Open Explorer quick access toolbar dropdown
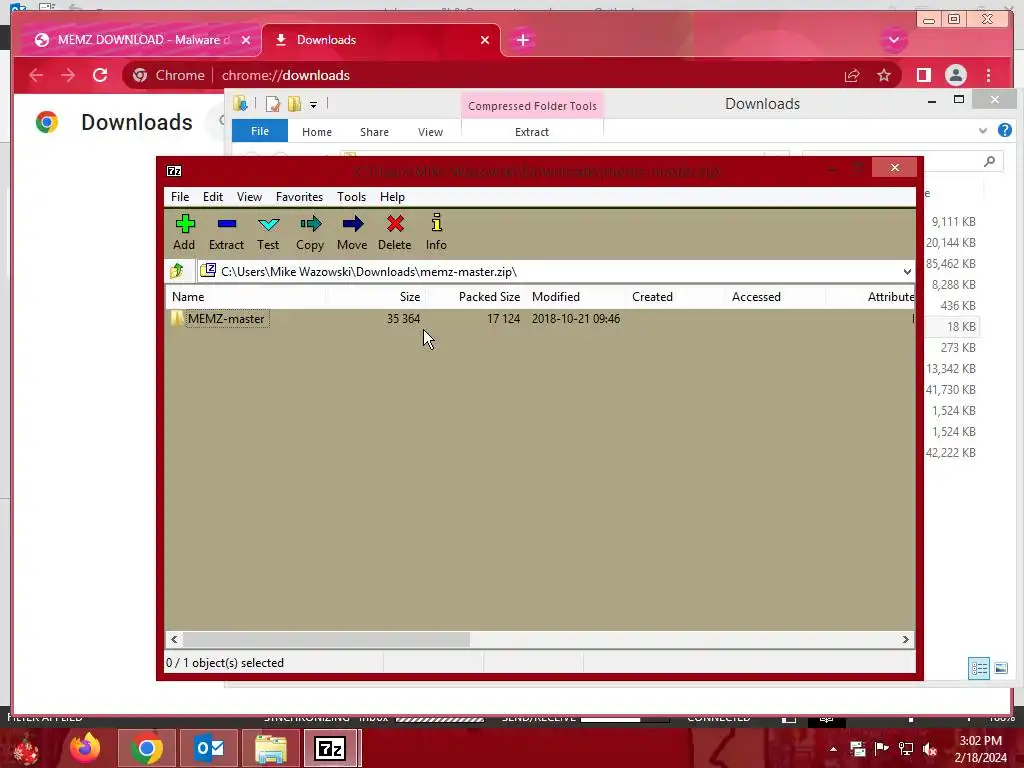 pos(313,104)
